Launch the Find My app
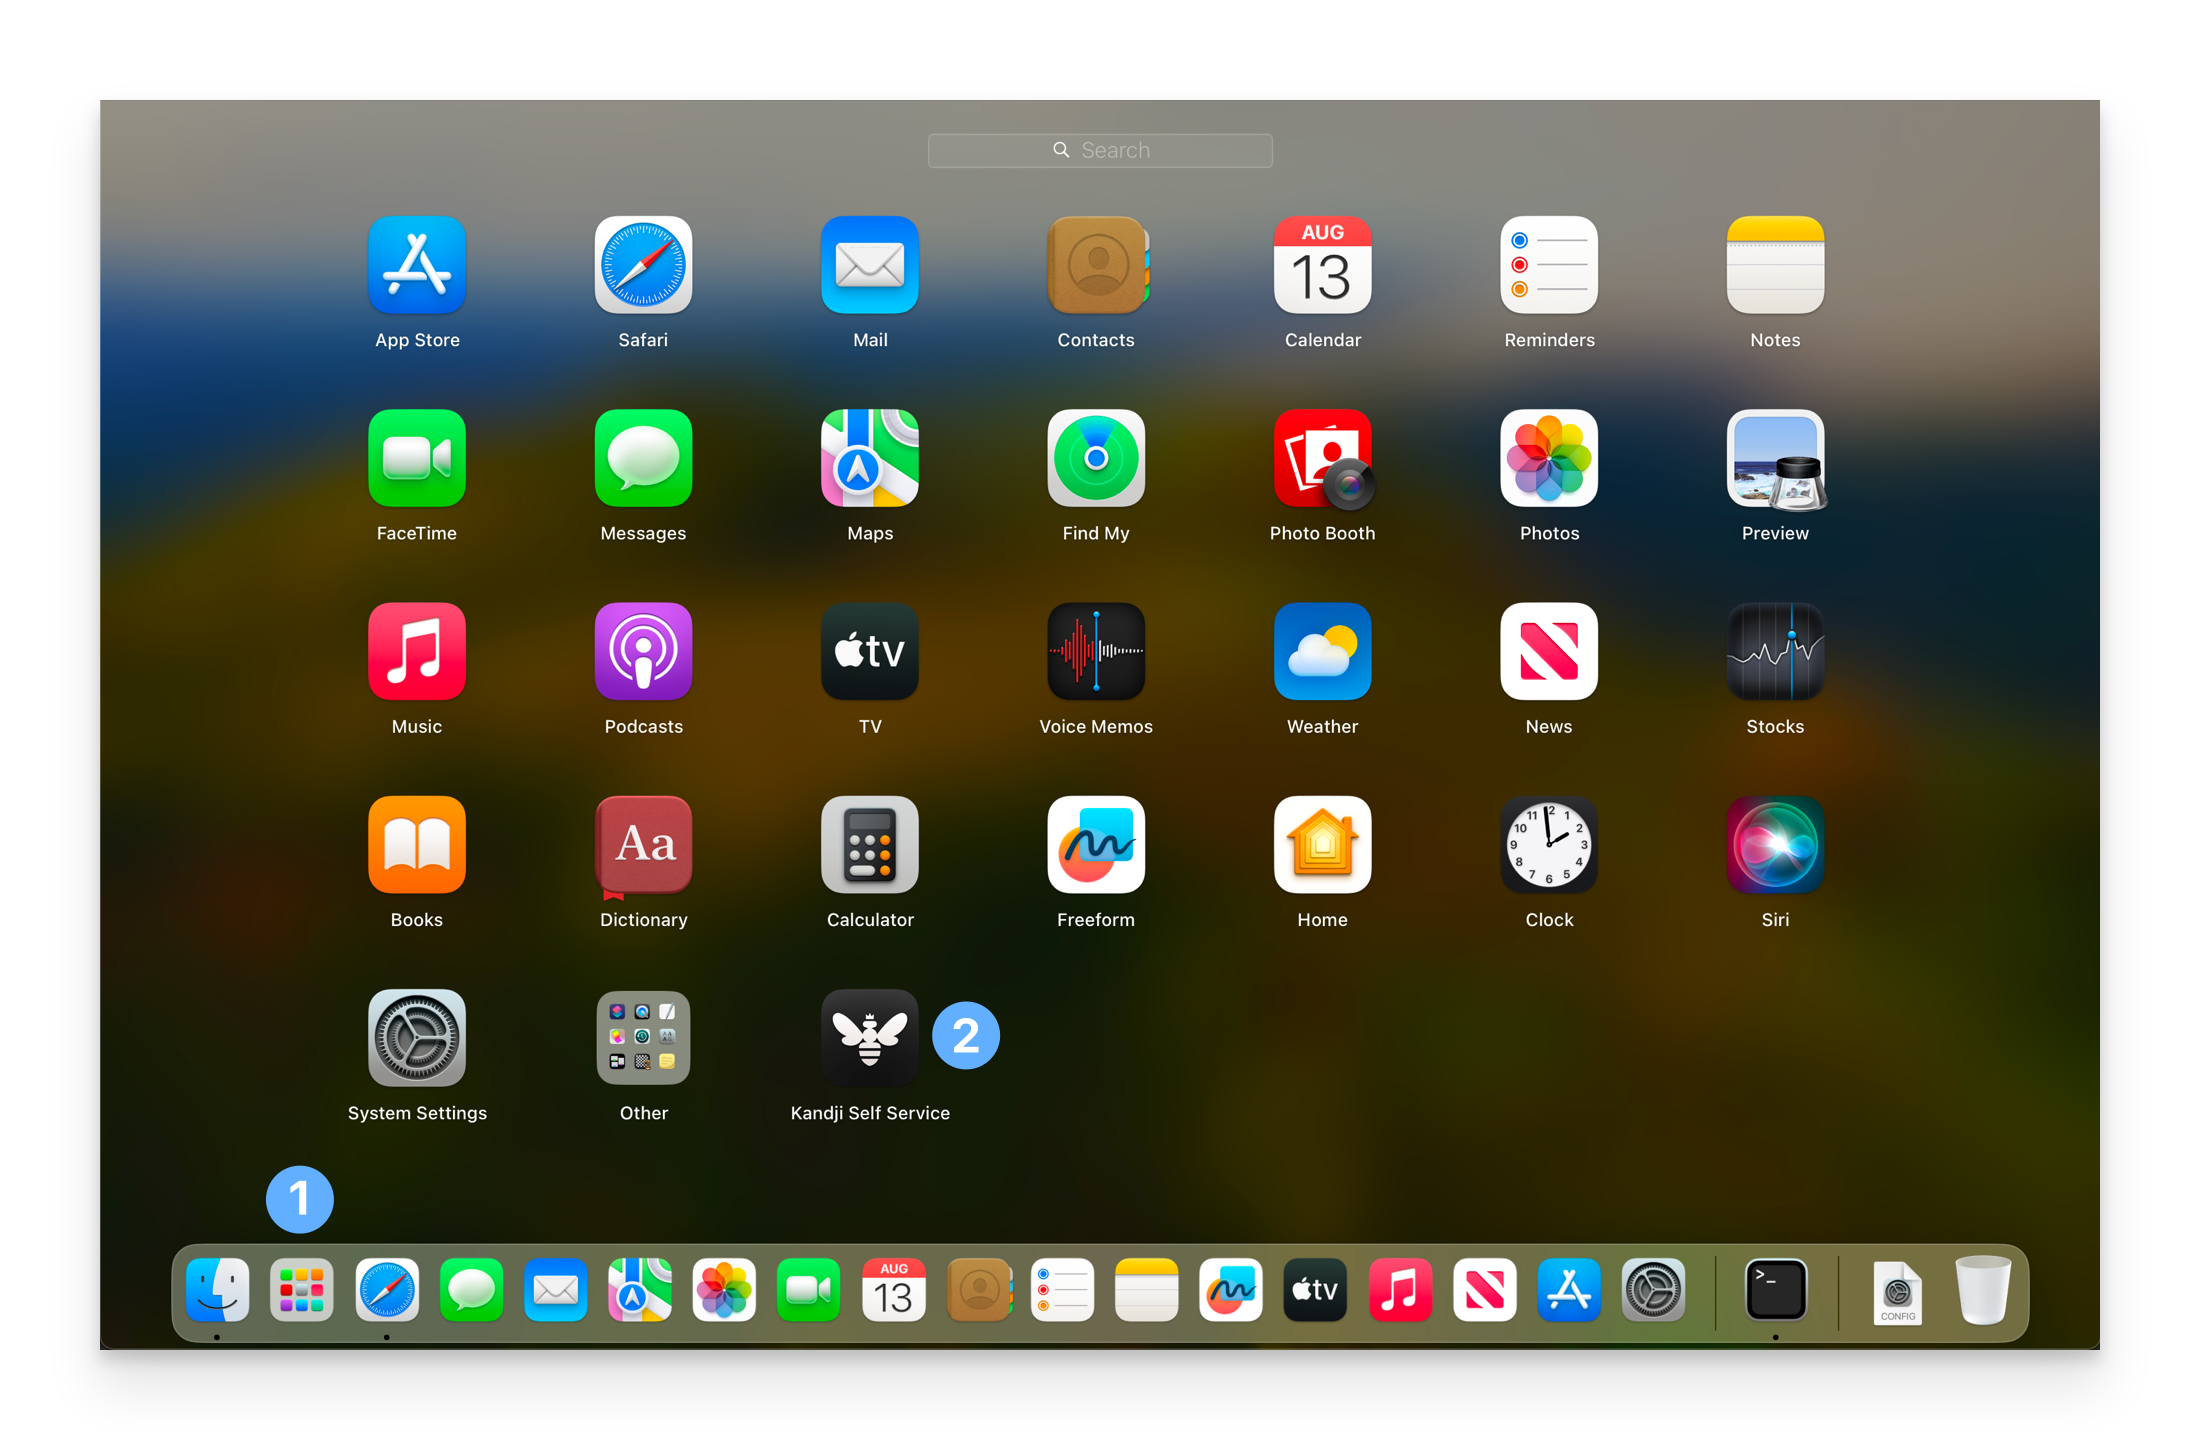The image size is (2200, 1450). (x=1096, y=459)
